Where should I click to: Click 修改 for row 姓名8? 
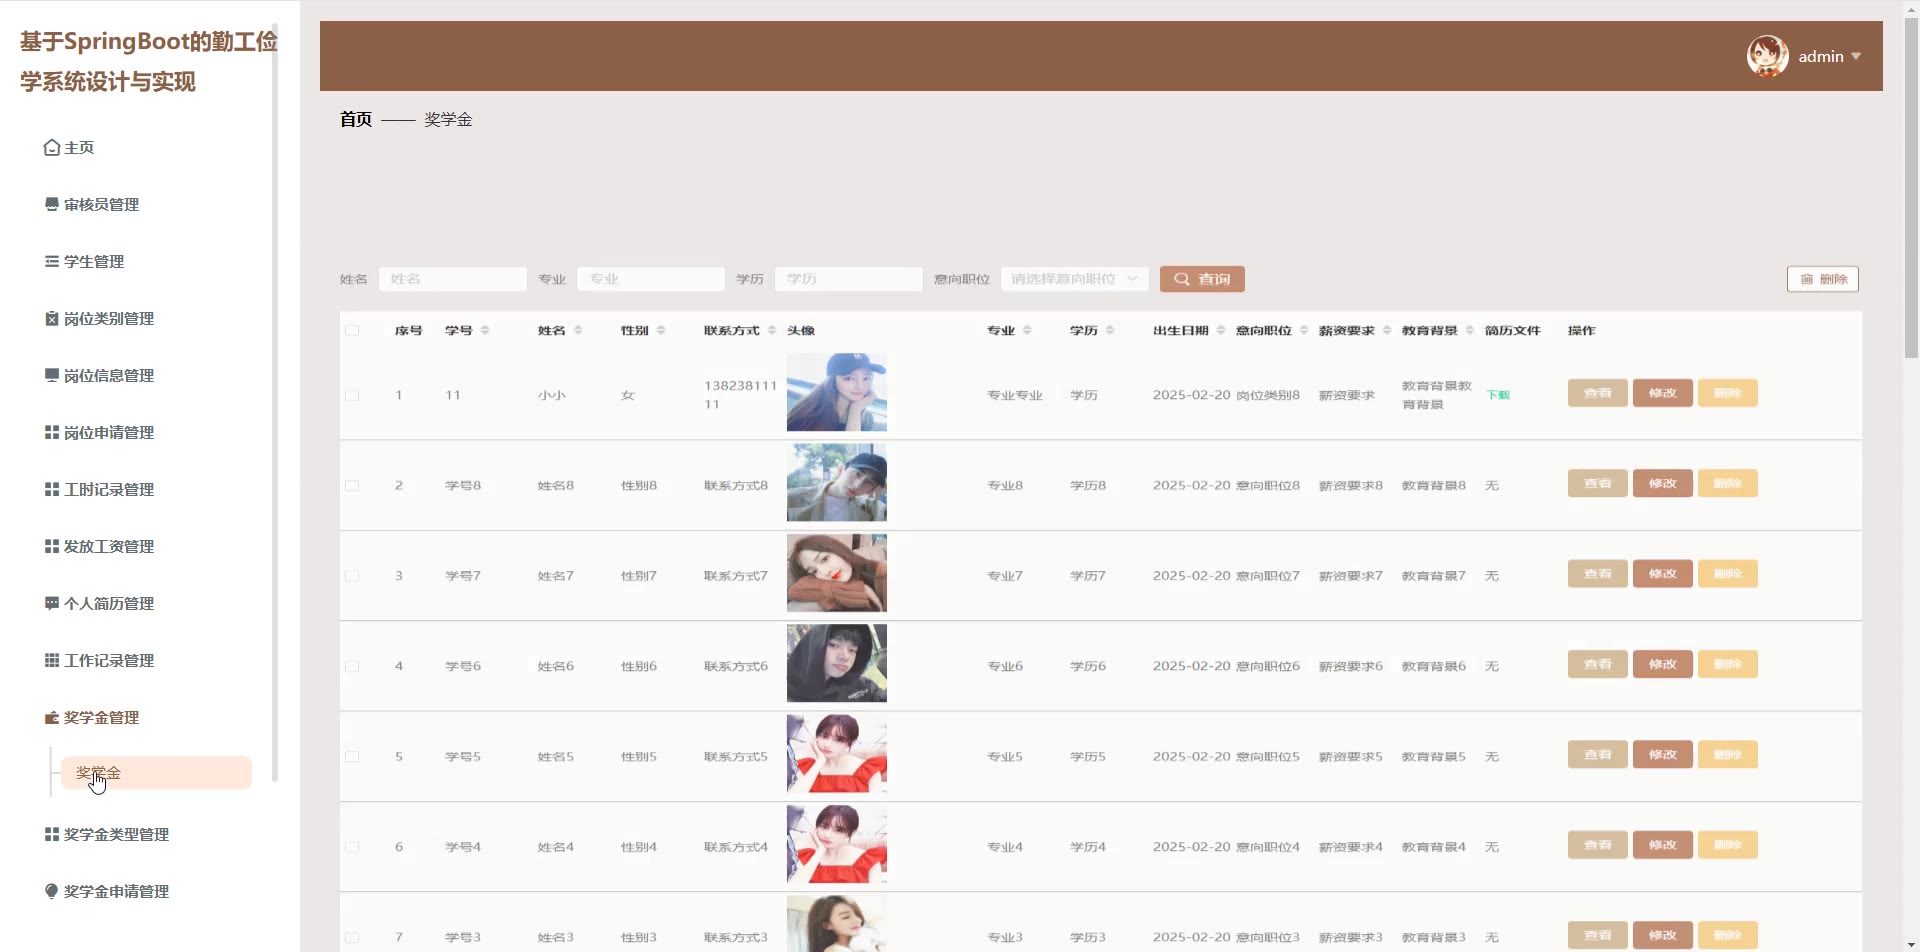click(1663, 483)
